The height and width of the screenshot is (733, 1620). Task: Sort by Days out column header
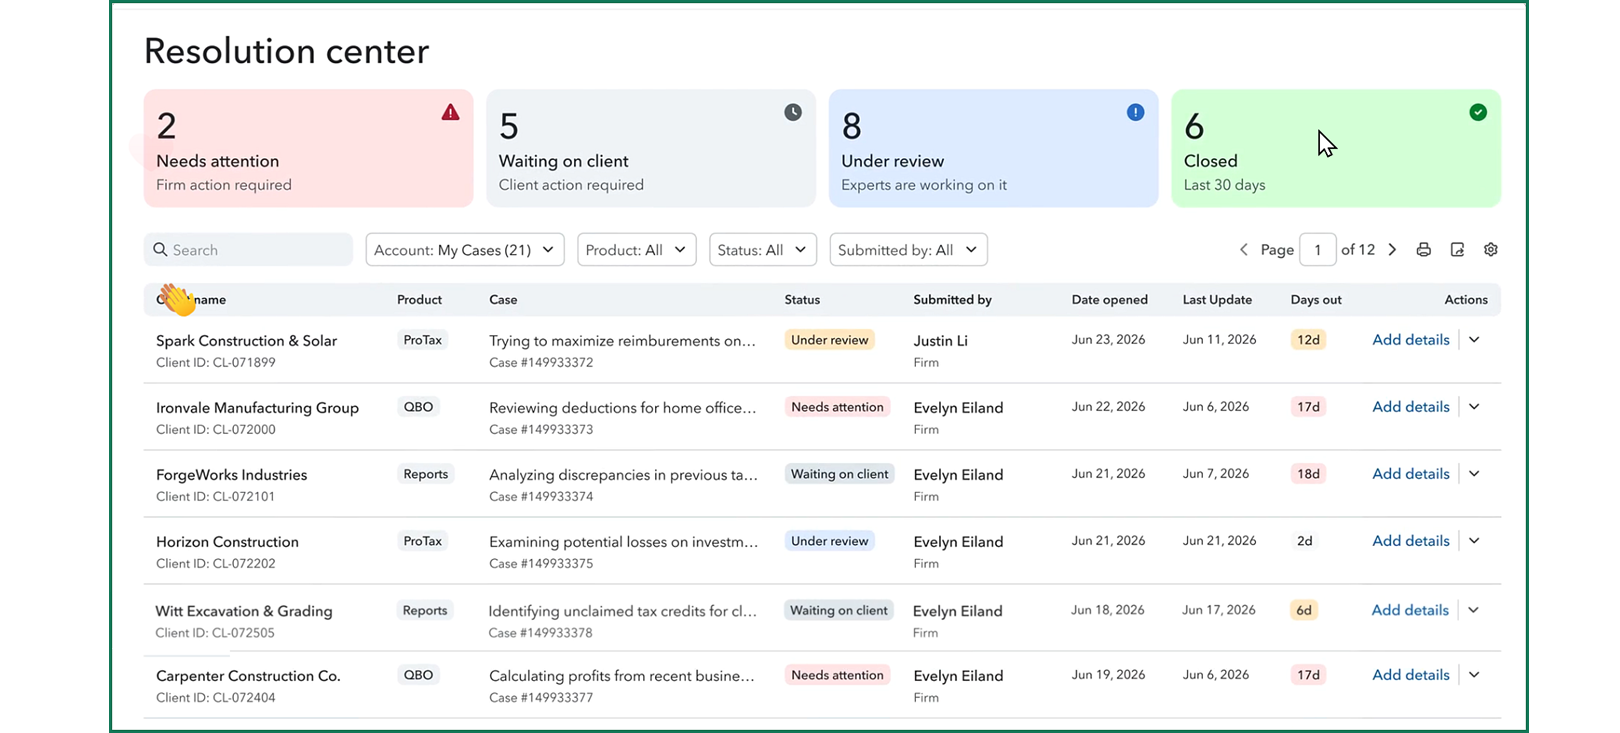[x=1316, y=300]
